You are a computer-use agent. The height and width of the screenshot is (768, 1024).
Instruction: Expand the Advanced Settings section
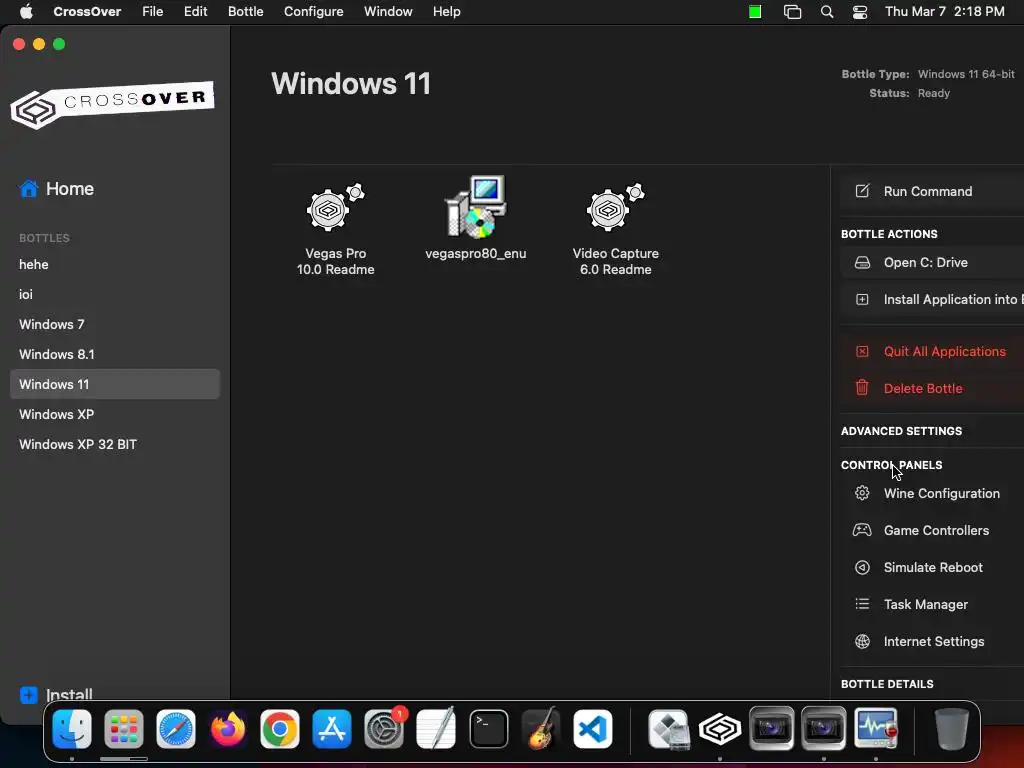pos(901,431)
